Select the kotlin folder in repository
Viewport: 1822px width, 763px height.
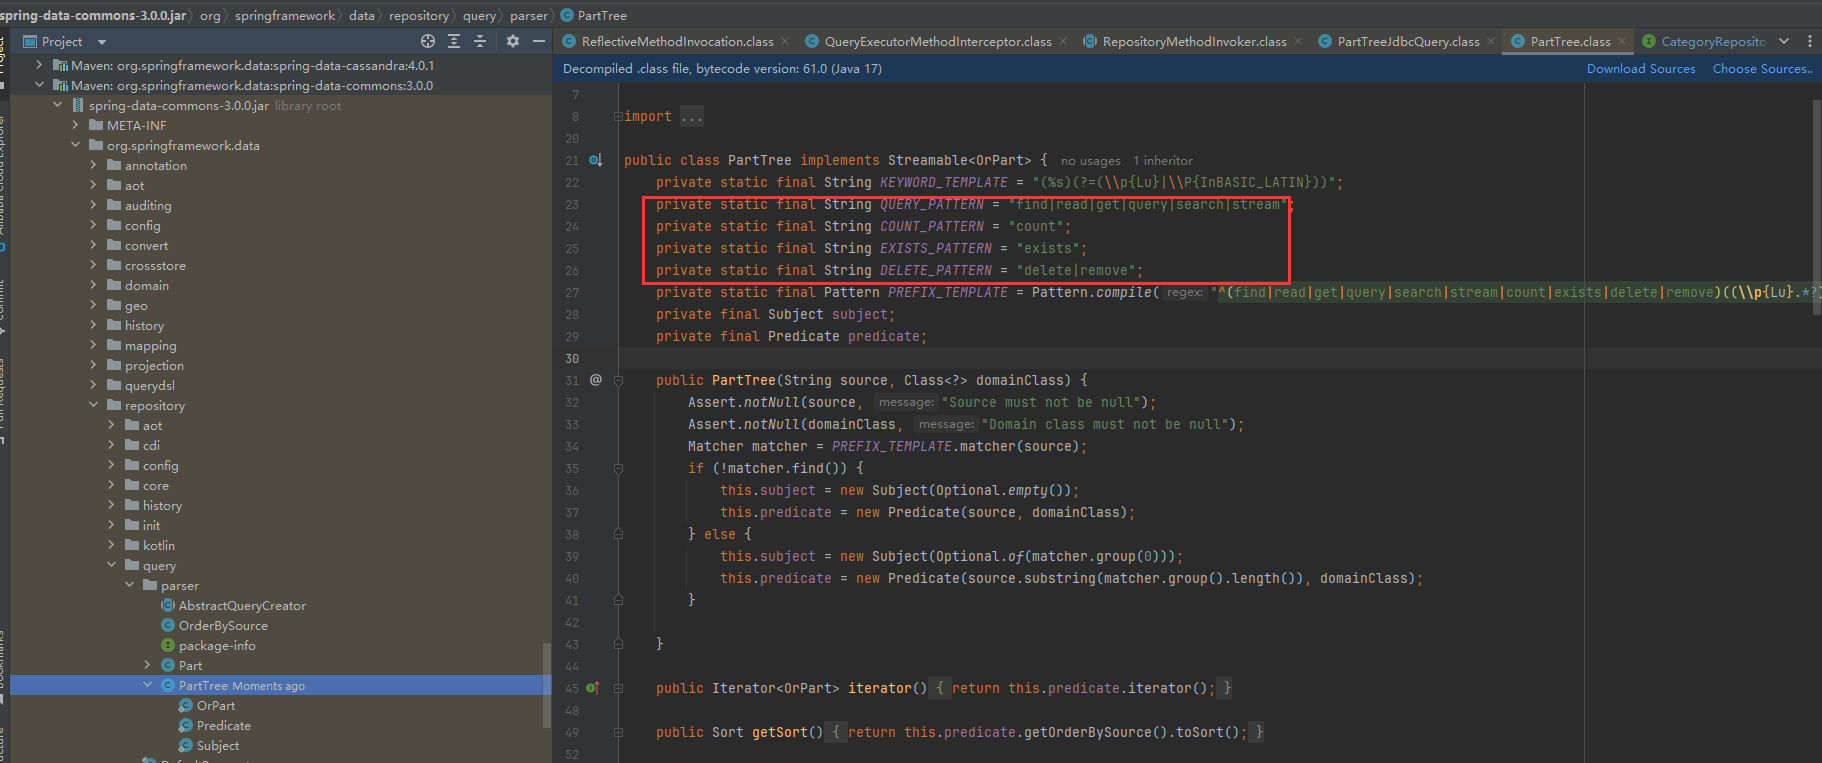click(x=158, y=545)
